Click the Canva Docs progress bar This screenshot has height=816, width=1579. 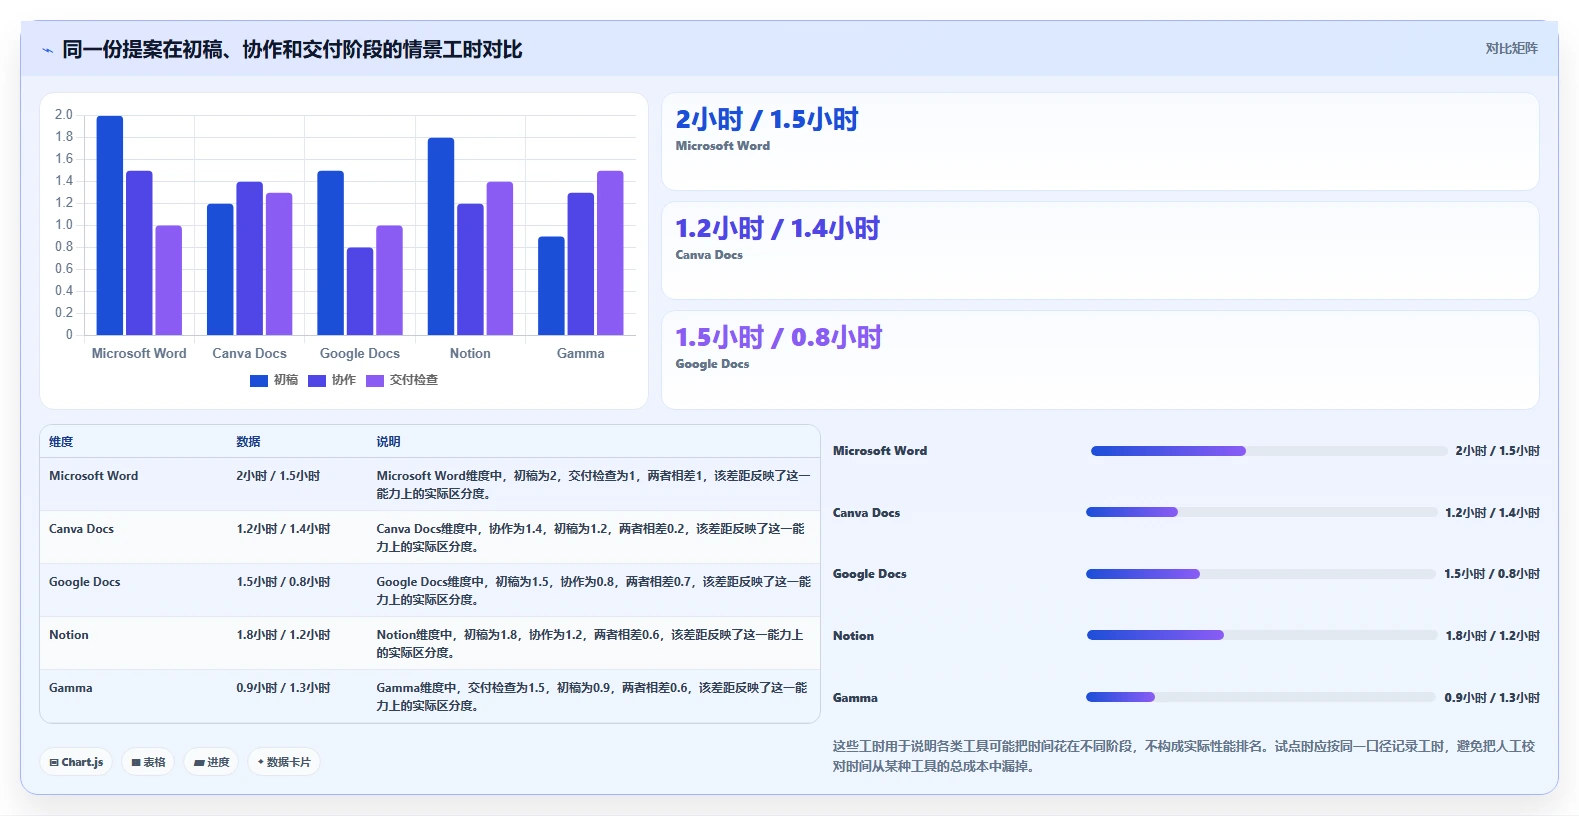[1261, 512]
